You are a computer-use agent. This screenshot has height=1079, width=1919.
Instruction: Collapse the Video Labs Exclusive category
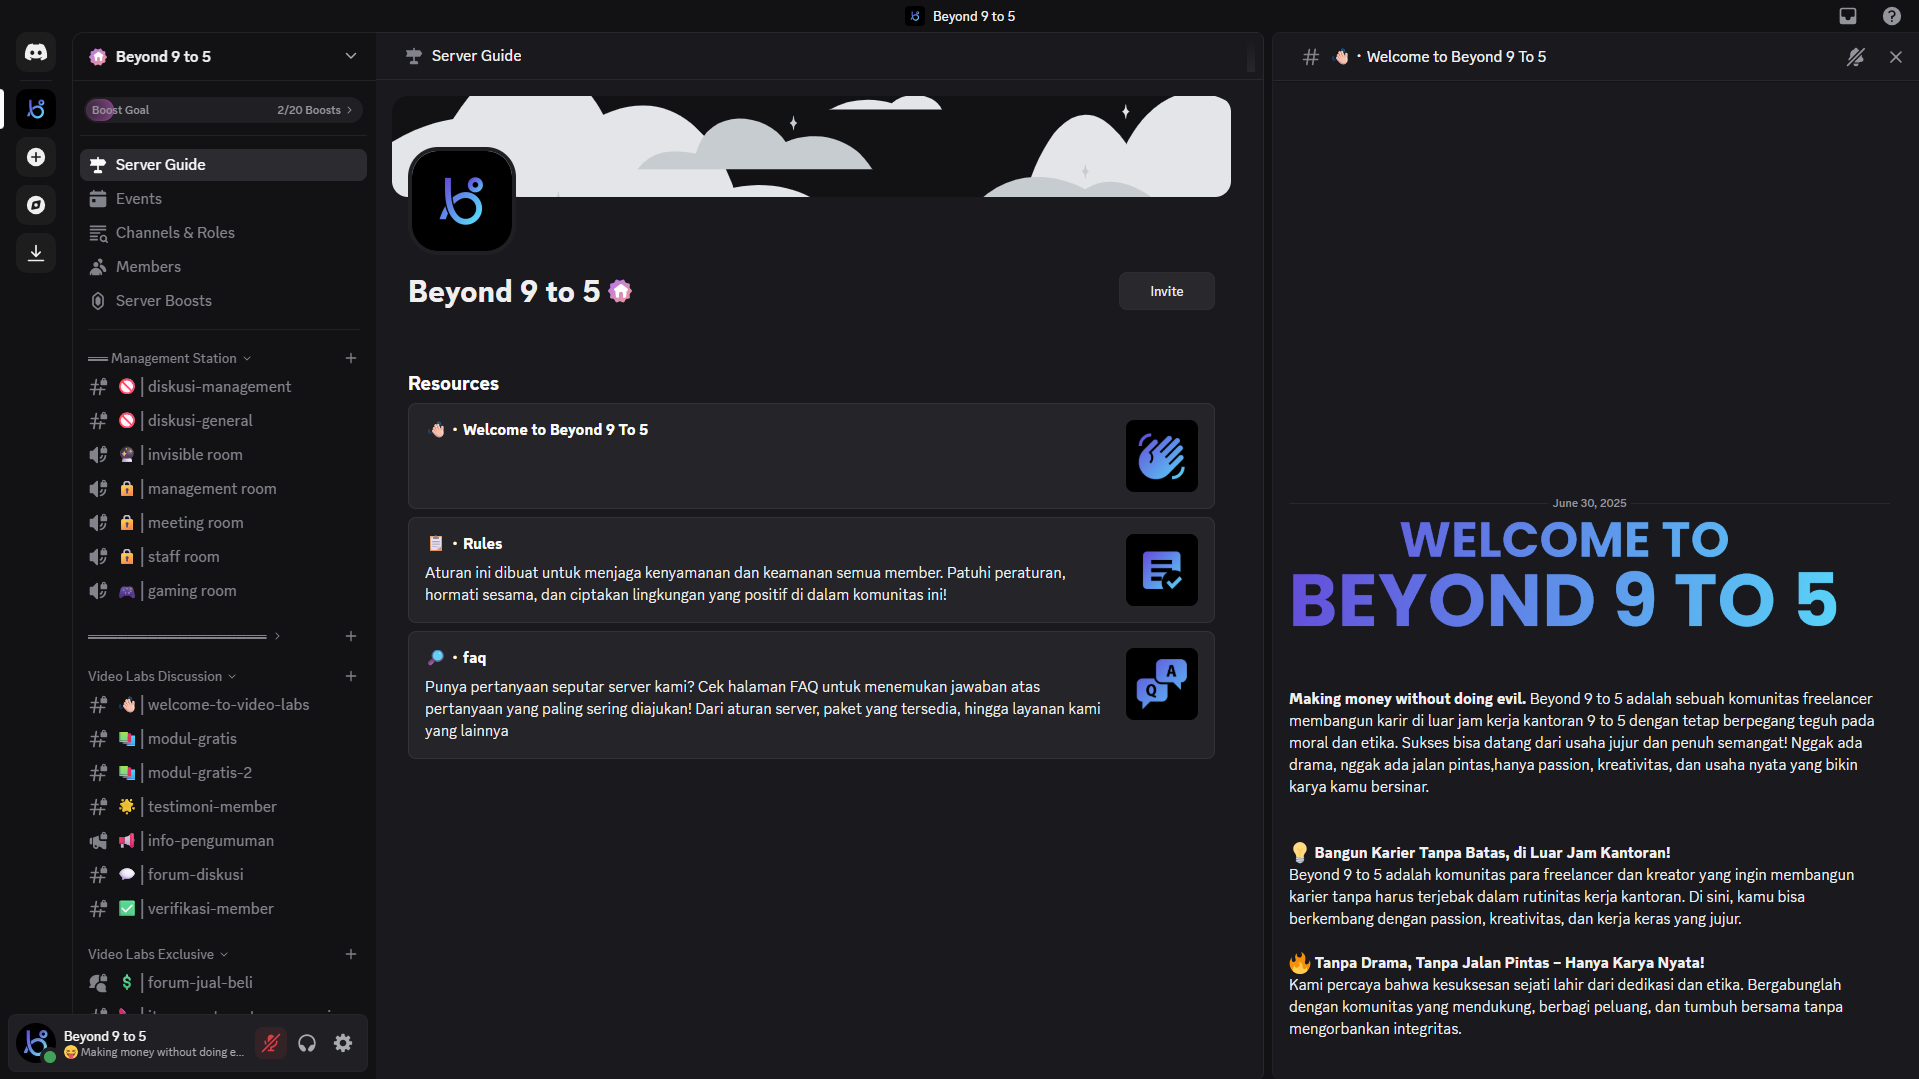tap(158, 954)
